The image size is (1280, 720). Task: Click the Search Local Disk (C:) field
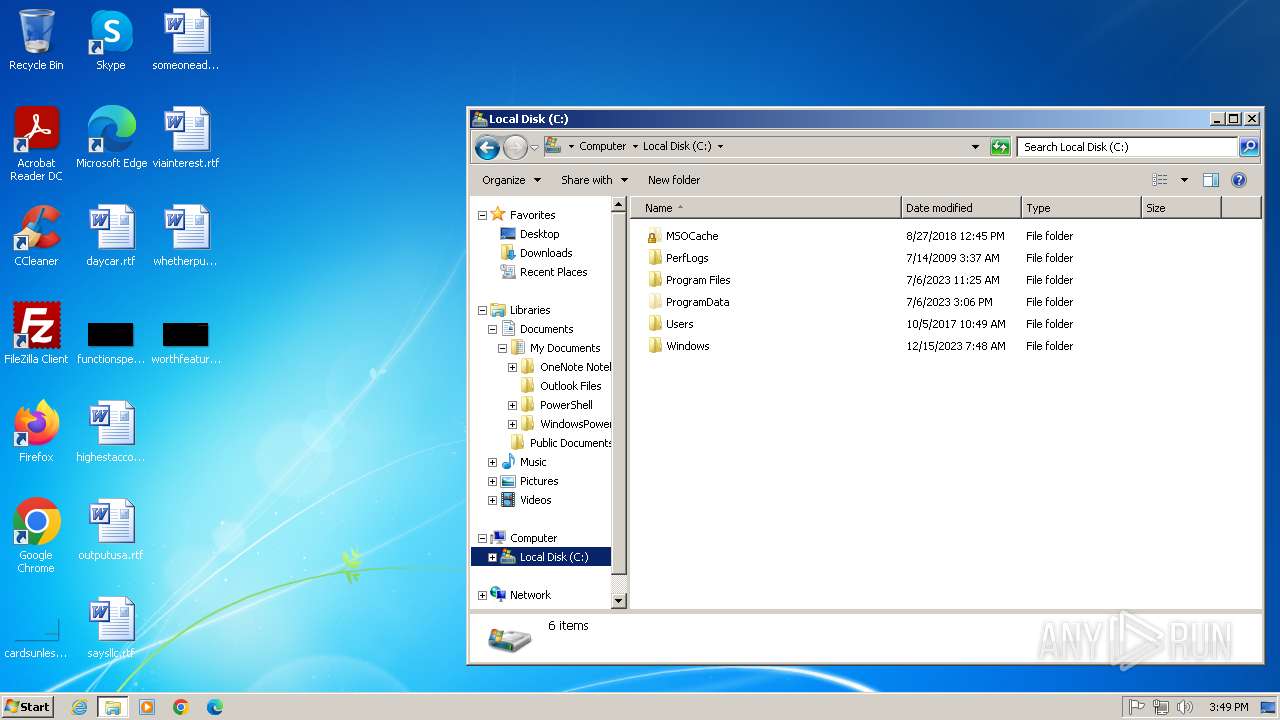coord(1128,147)
